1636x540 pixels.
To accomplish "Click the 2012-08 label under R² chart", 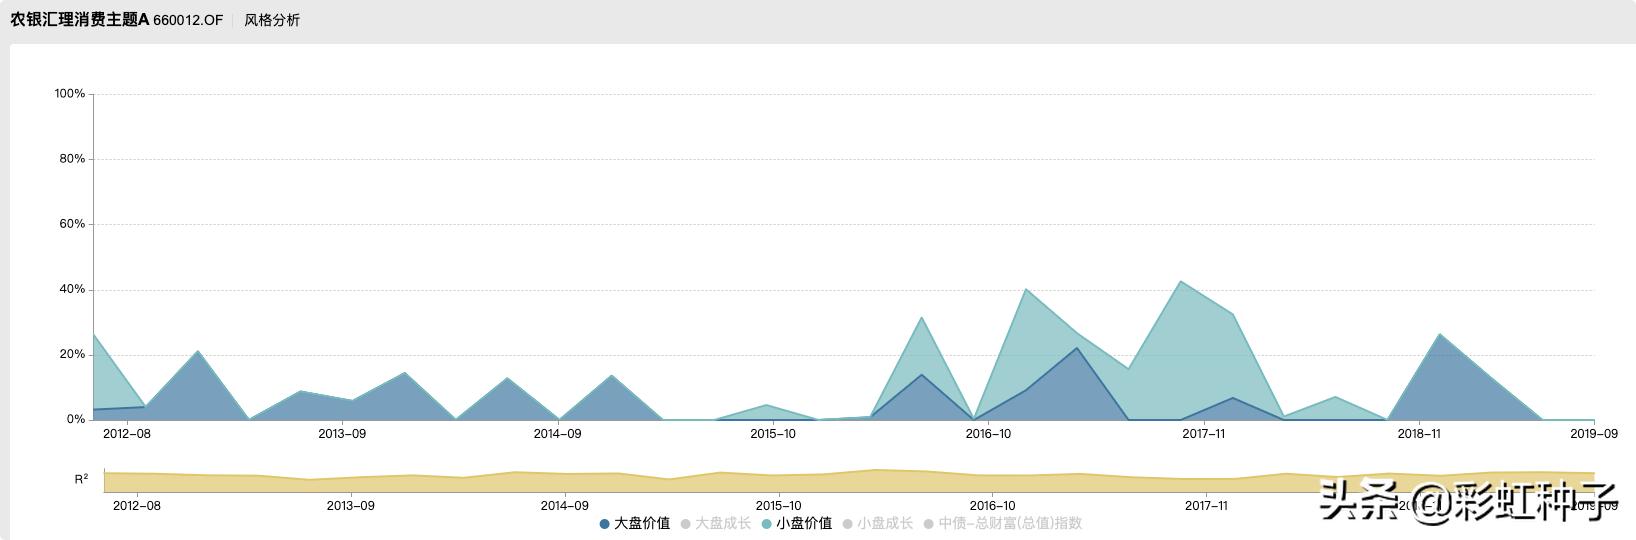I will click(137, 506).
